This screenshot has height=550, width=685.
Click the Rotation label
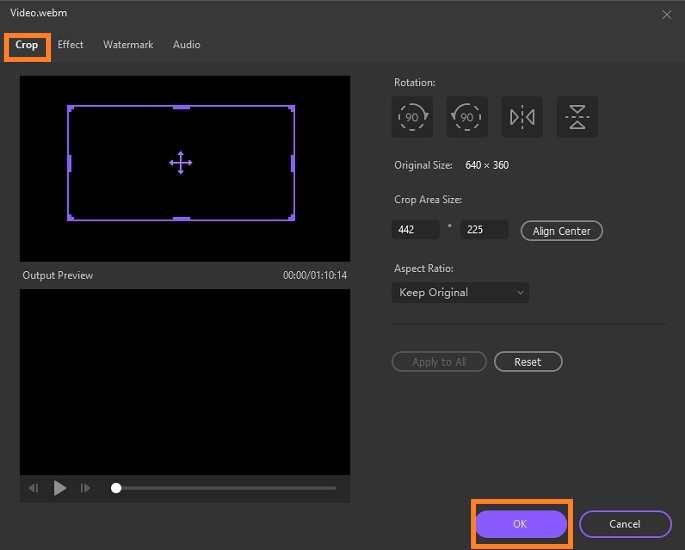click(415, 83)
